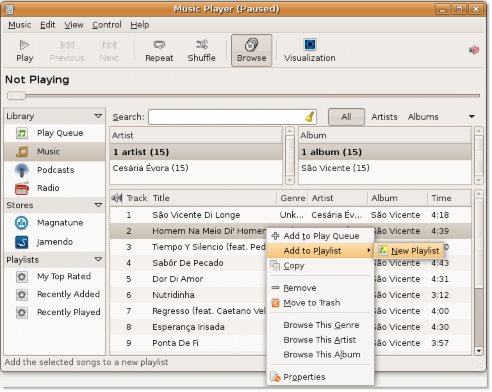Collapse the Stores section arrow

click(98, 205)
